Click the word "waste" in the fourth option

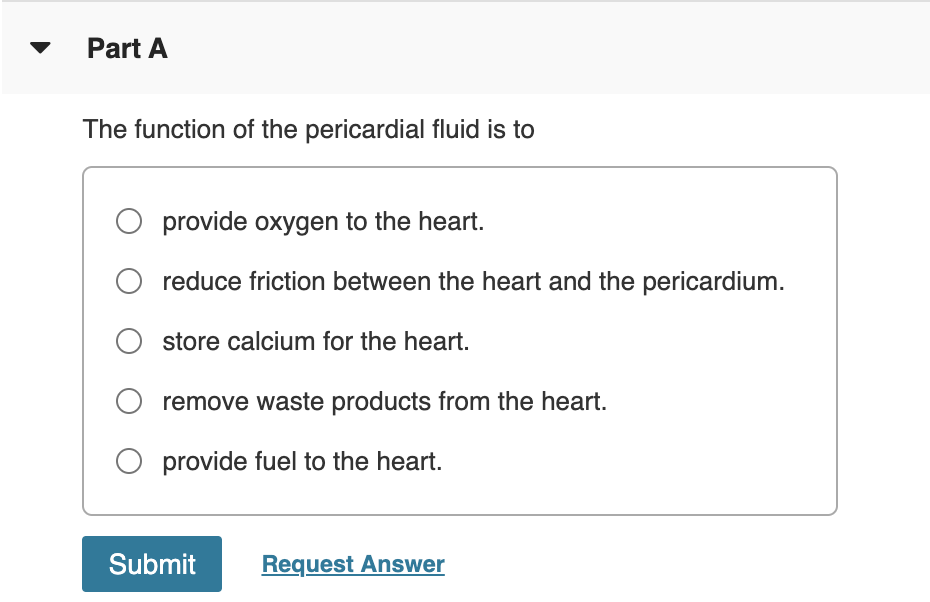coord(290,402)
